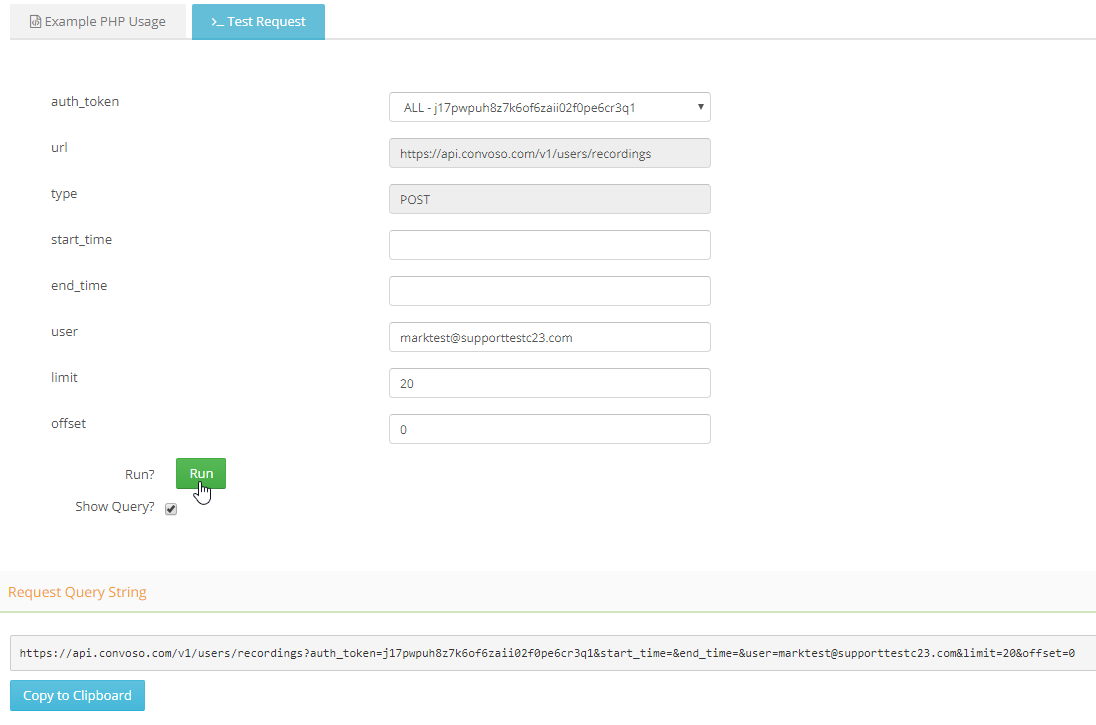
Task: Switch to the Example PHP Usage tab
Action: click(x=98, y=22)
